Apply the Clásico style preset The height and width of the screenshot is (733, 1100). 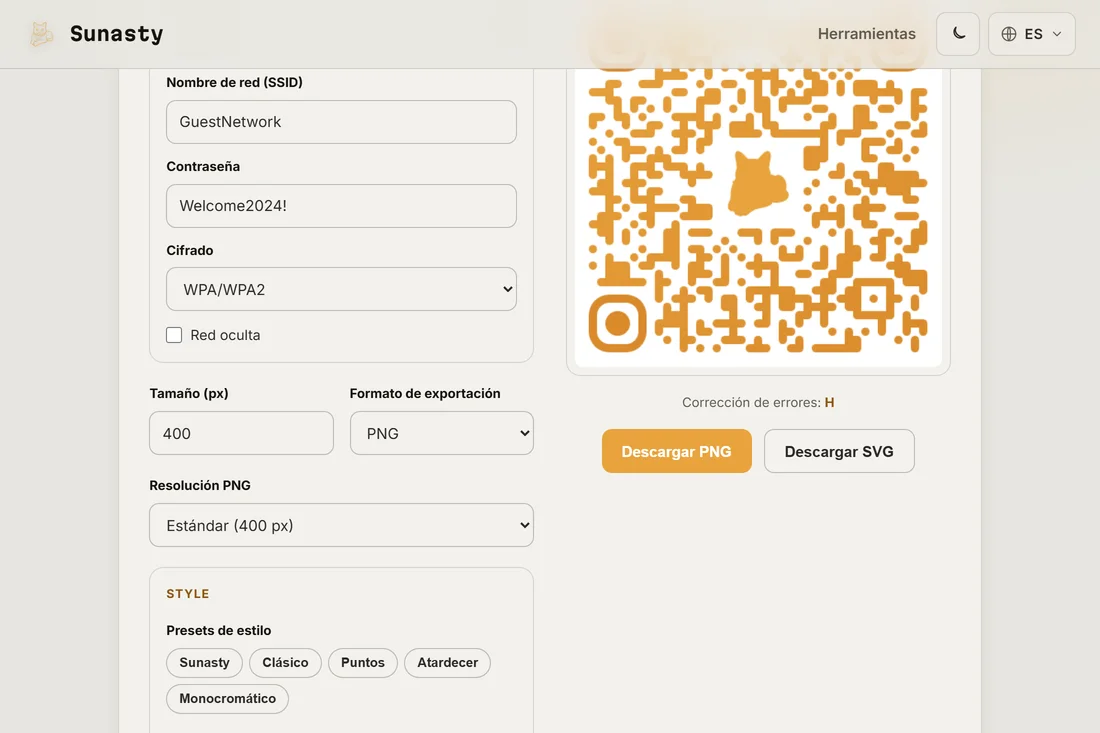point(285,663)
